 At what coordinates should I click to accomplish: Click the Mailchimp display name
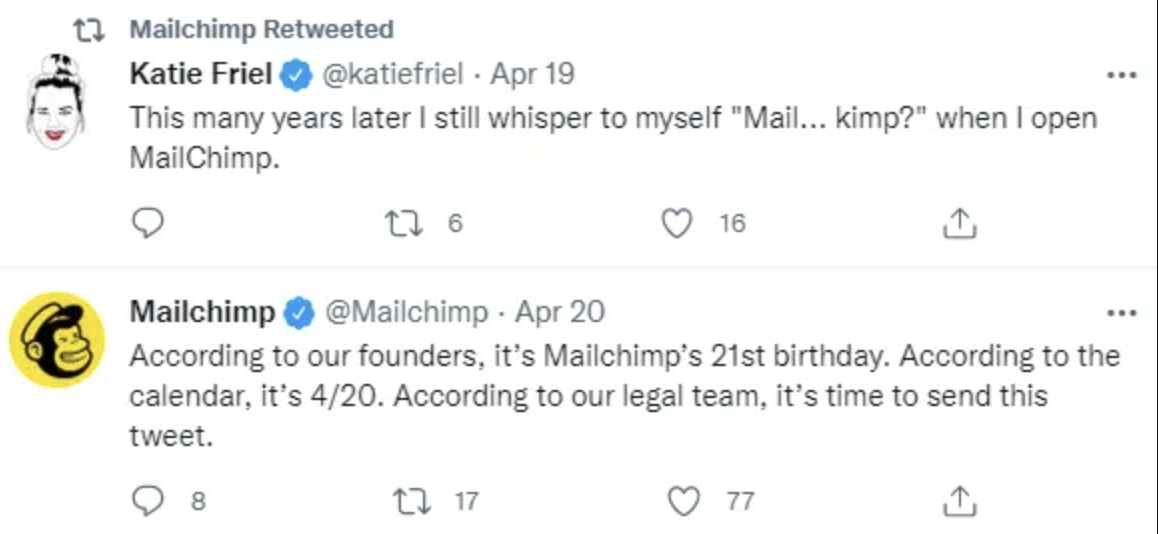coord(202,312)
